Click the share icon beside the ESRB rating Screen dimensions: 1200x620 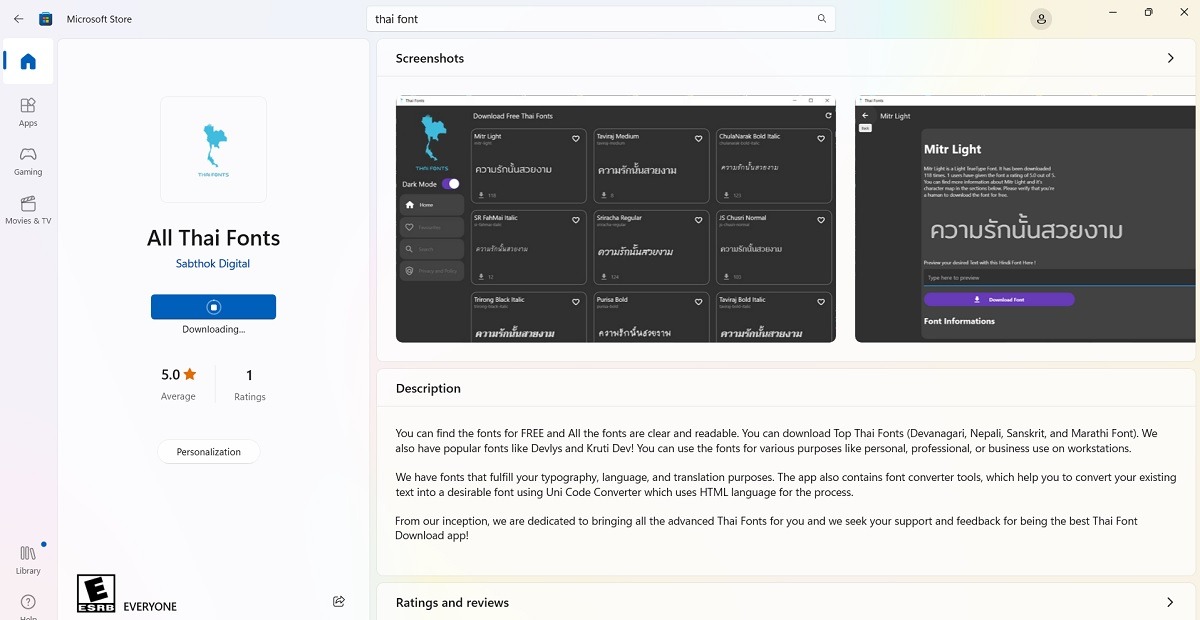[x=338, y=601]
